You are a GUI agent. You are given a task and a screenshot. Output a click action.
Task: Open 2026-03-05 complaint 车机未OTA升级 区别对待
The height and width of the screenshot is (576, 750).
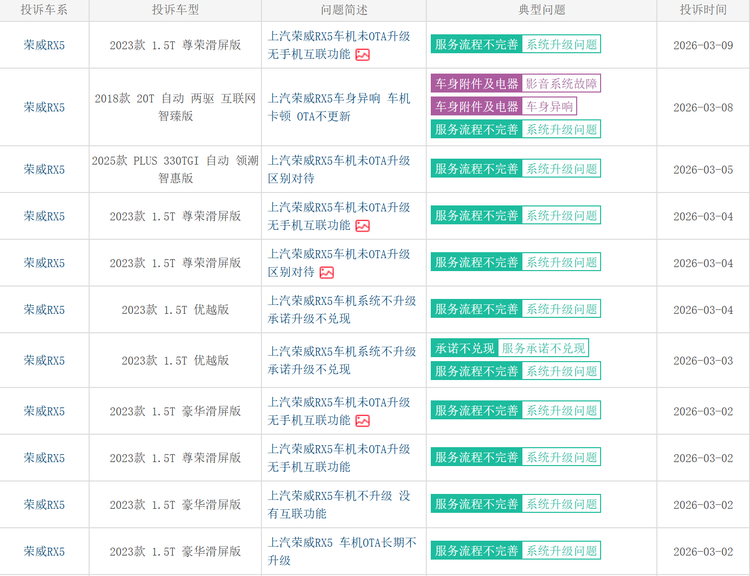pyautogui.click(x=339, y=169)
